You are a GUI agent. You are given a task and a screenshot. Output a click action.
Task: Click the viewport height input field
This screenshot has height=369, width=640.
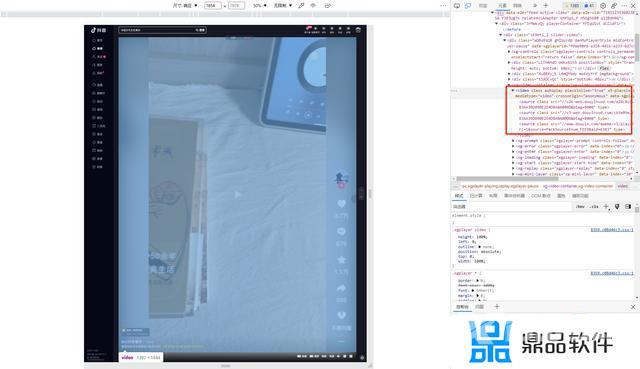[x=236, y=6]
